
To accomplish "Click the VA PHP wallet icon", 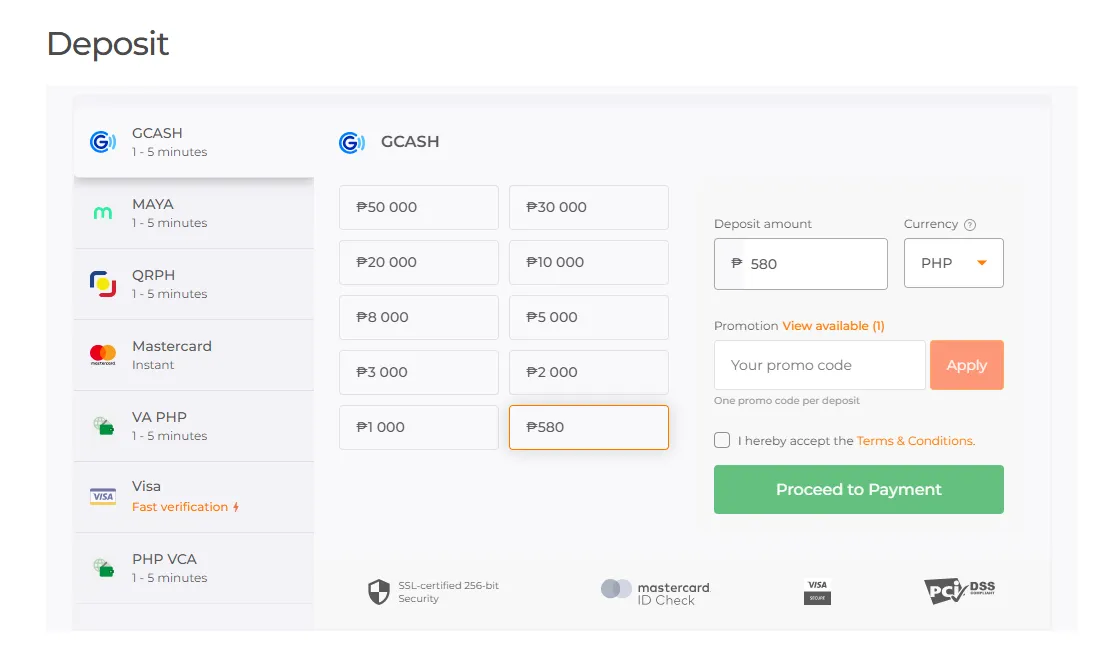I will click(102, 426).
